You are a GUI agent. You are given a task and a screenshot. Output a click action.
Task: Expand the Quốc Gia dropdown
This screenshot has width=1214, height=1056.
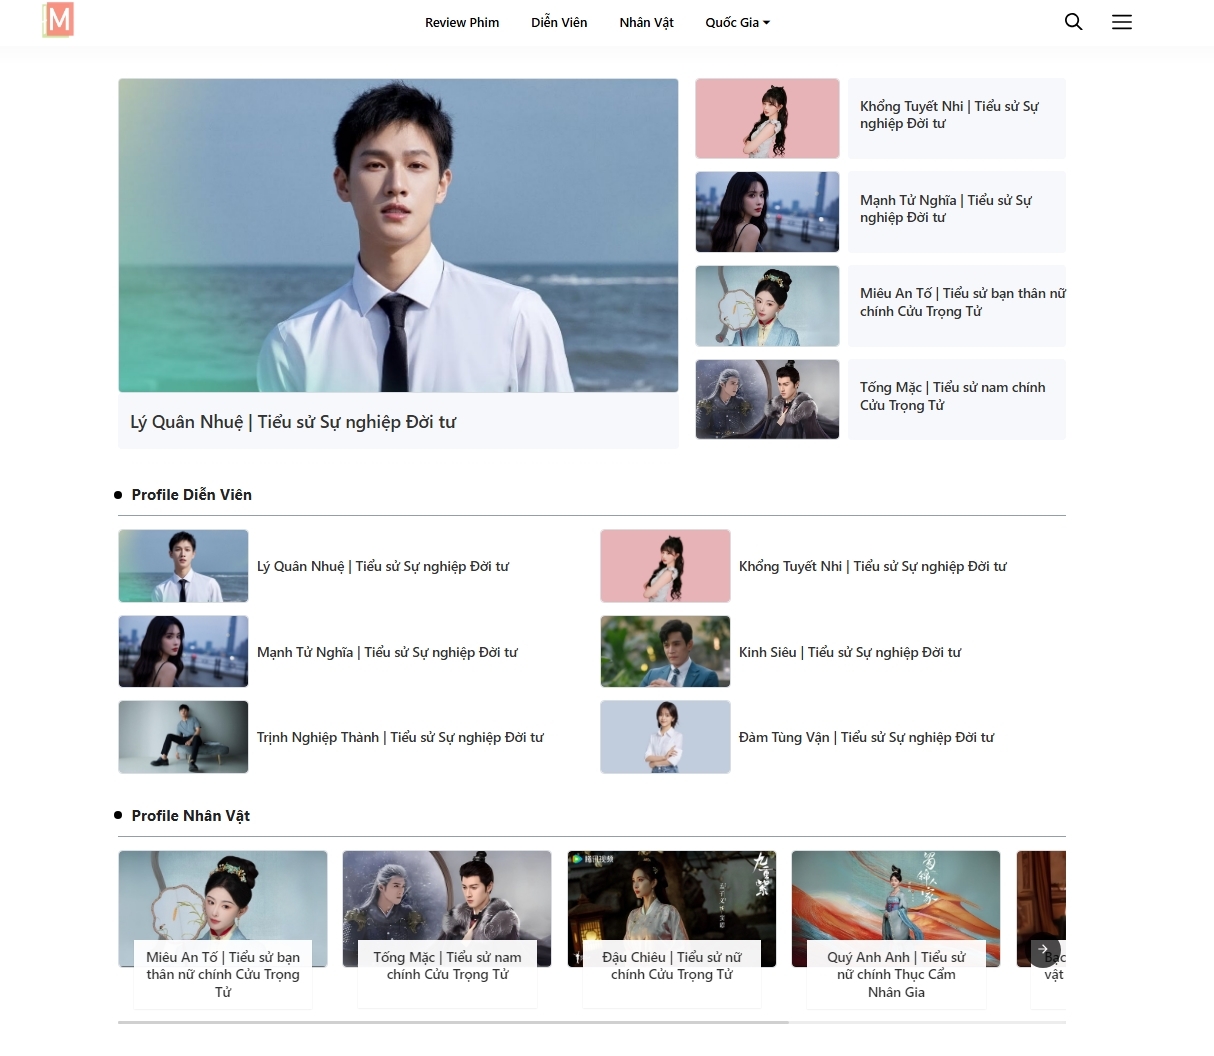(x=737, y=22)
